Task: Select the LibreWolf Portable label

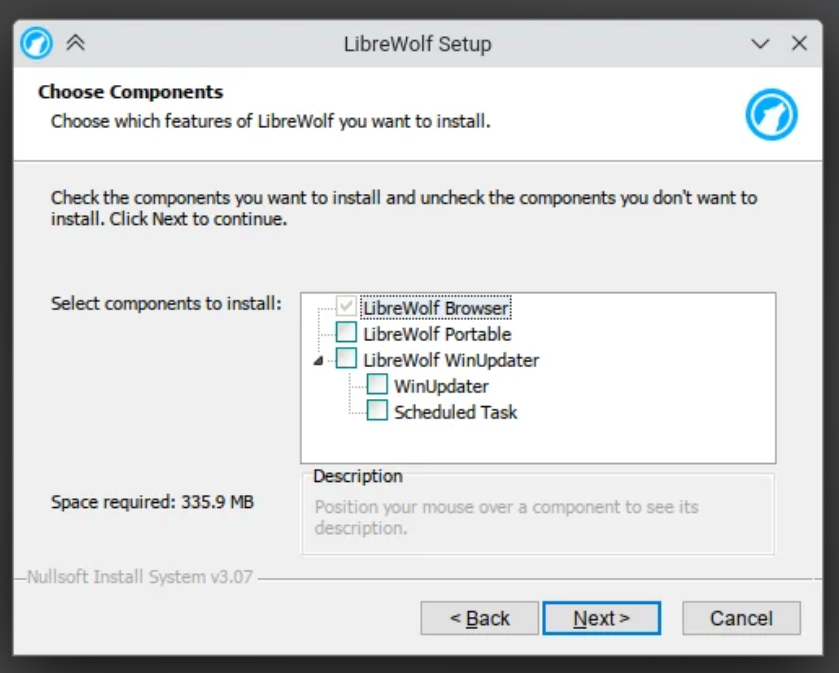Action: [x=437, y=334]
